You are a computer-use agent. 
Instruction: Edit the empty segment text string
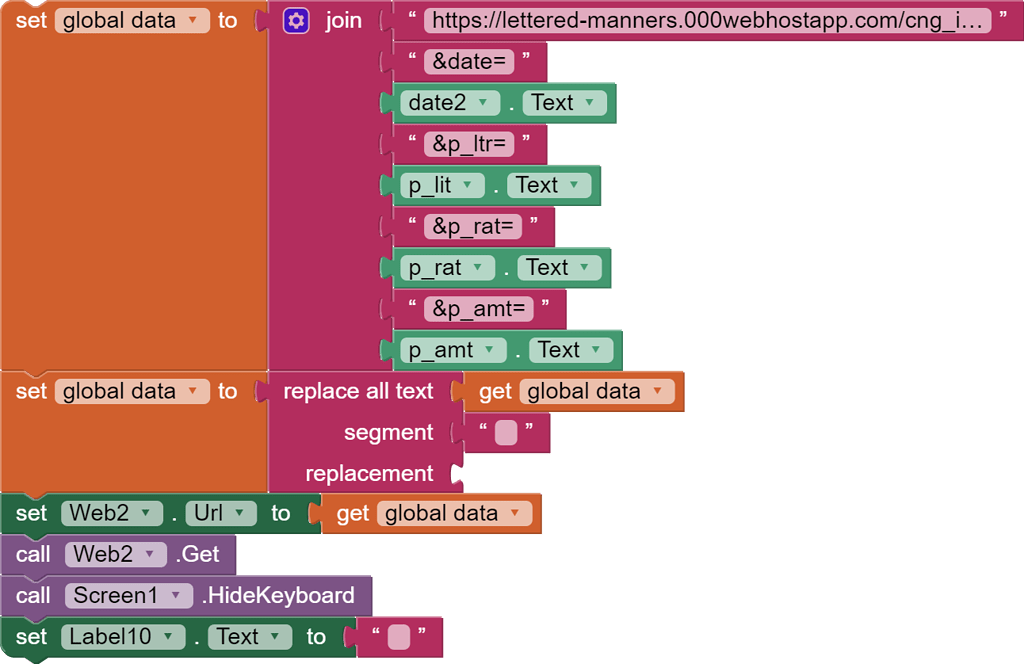tap(508, 432)
